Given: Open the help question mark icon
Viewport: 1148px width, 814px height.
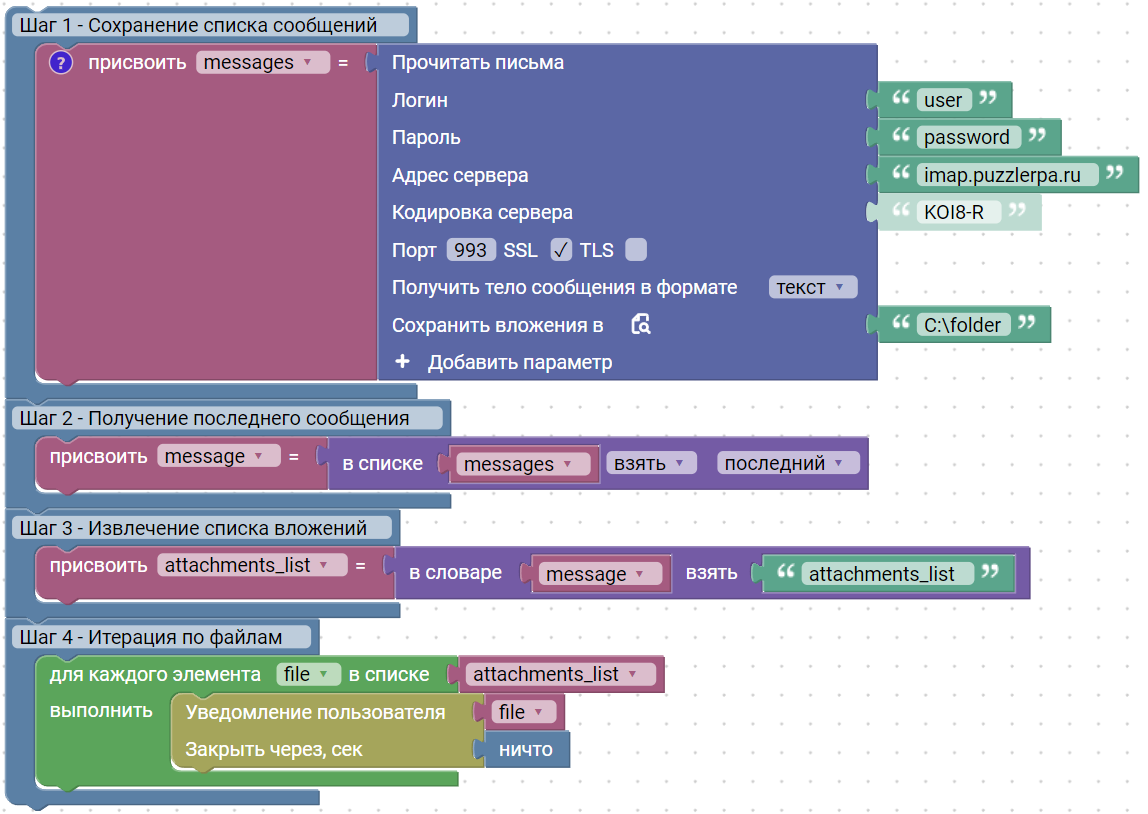Looking at the screenshot, I should [61, 63].
